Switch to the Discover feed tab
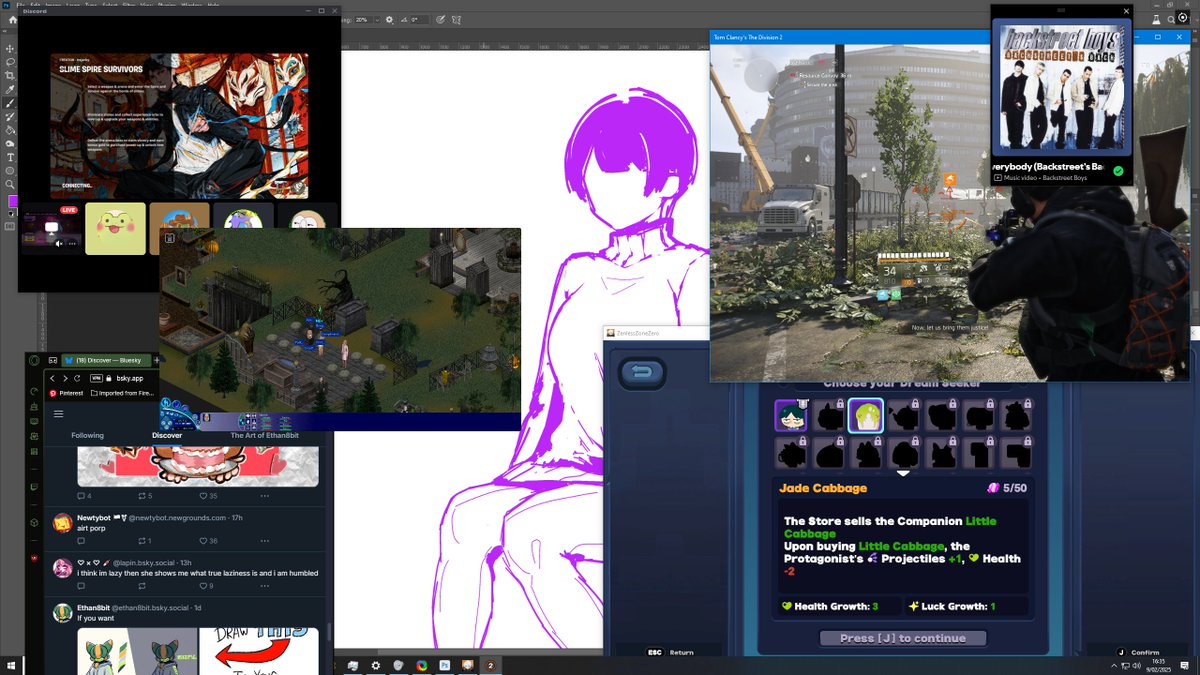Screen dimensions: 1200x675 click(x=167, y=435)
